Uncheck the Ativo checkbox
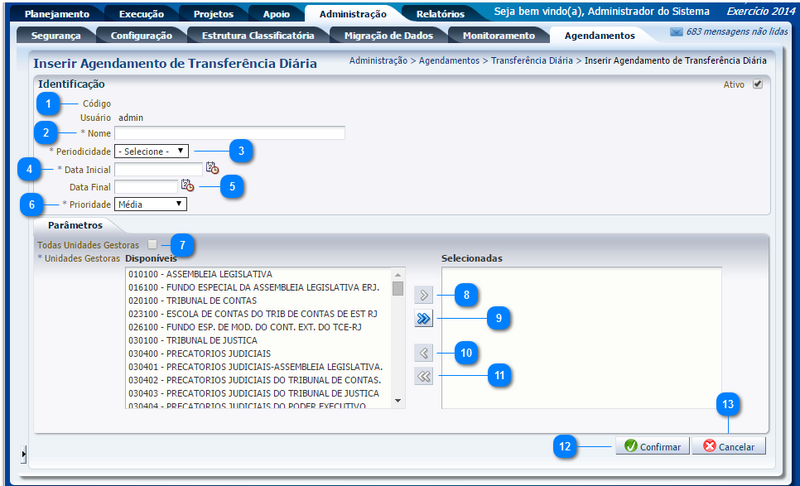The width and height of the screenshot is (800, 486). click(757, 85)
